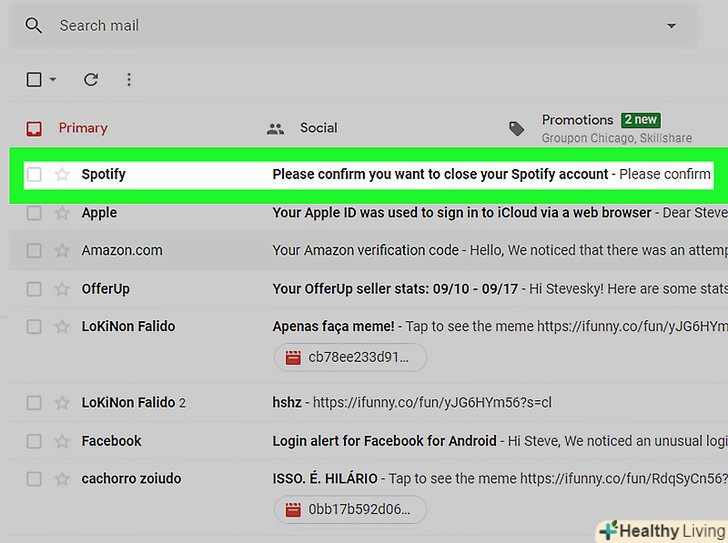Open the More three-dot menu
This screenshot has width=728, height=543.
(129, 79)
